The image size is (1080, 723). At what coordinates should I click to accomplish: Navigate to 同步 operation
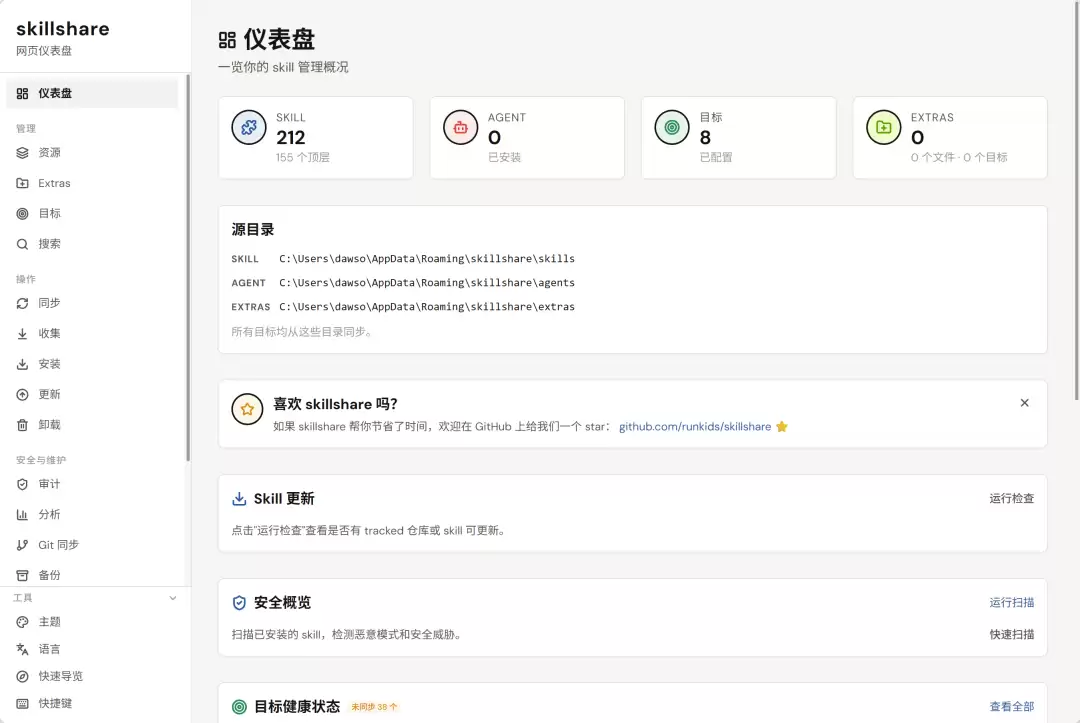click(x=92, y=303)
